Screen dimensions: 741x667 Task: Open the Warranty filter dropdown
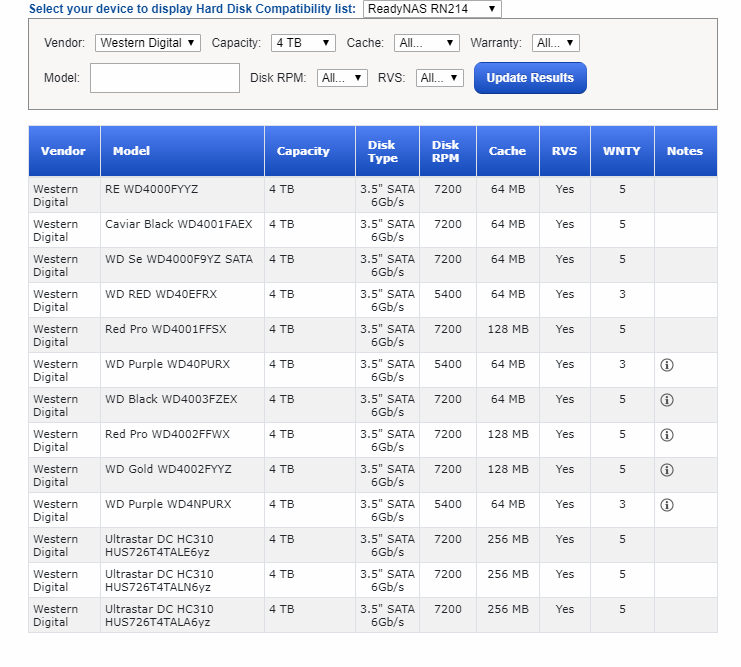pyautogui.click(x=555, y=43)
